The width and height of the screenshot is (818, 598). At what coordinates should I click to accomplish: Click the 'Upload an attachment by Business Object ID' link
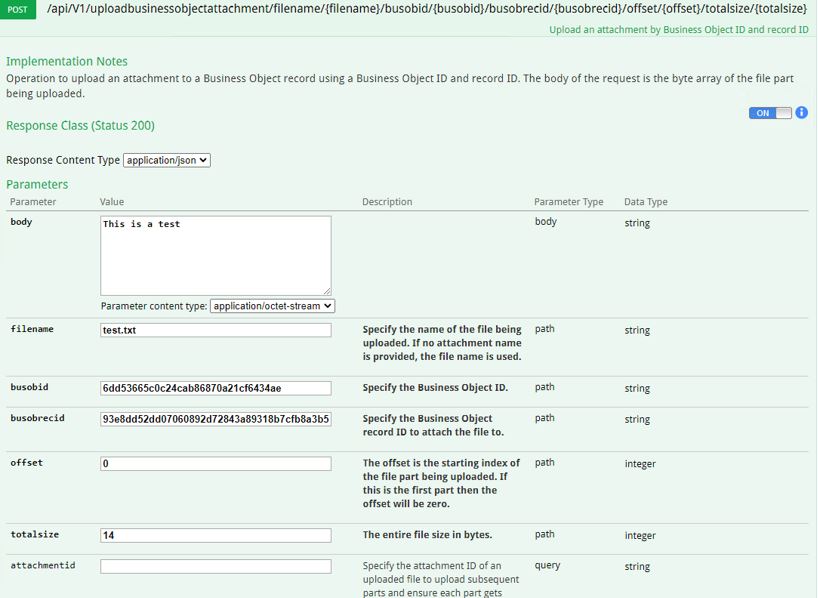676,29
